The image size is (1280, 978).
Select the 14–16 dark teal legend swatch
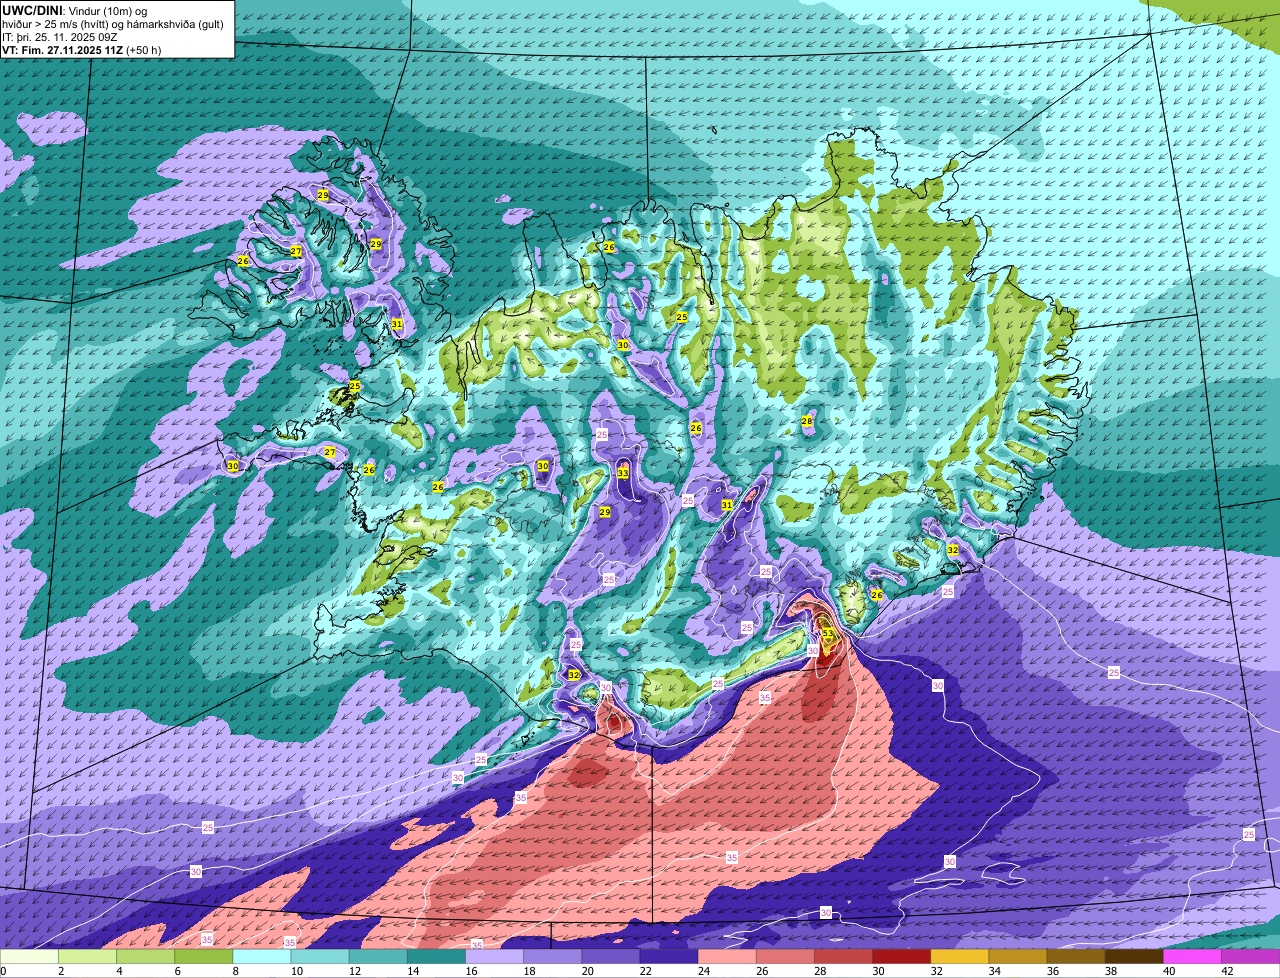pos(435,957)
